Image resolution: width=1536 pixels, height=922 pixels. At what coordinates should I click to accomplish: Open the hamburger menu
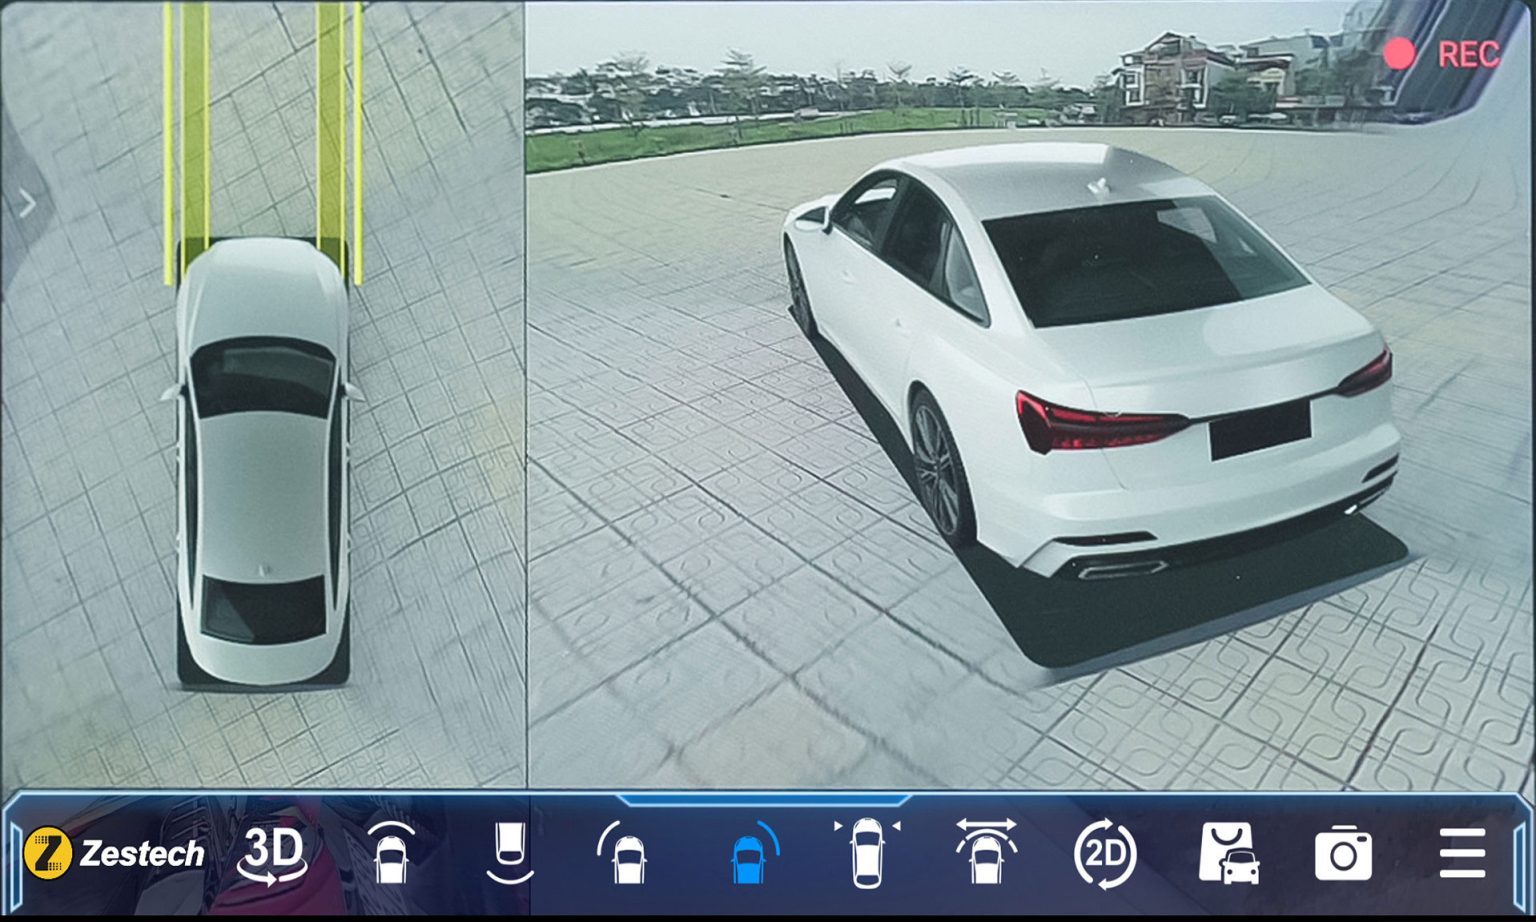click(x=1462, y=854)
